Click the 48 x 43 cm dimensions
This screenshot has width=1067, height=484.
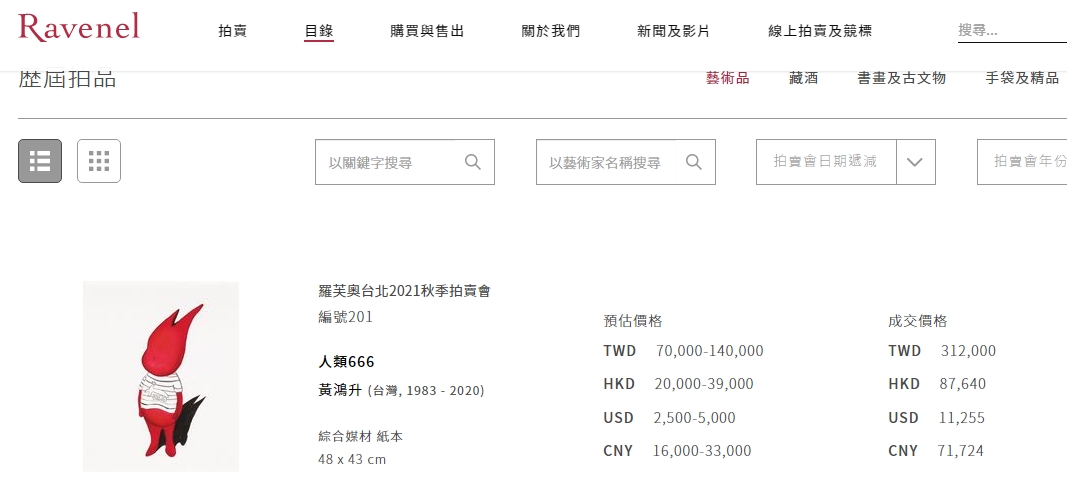(352, 459)
